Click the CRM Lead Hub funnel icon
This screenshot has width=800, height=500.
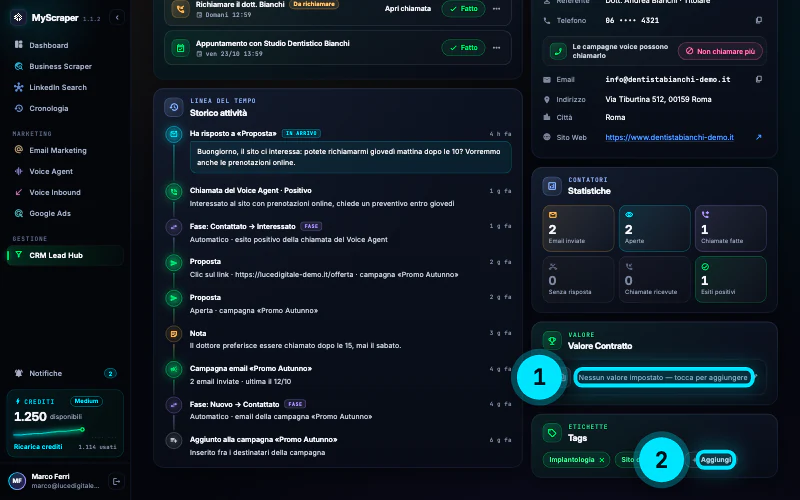pos(19,255)
